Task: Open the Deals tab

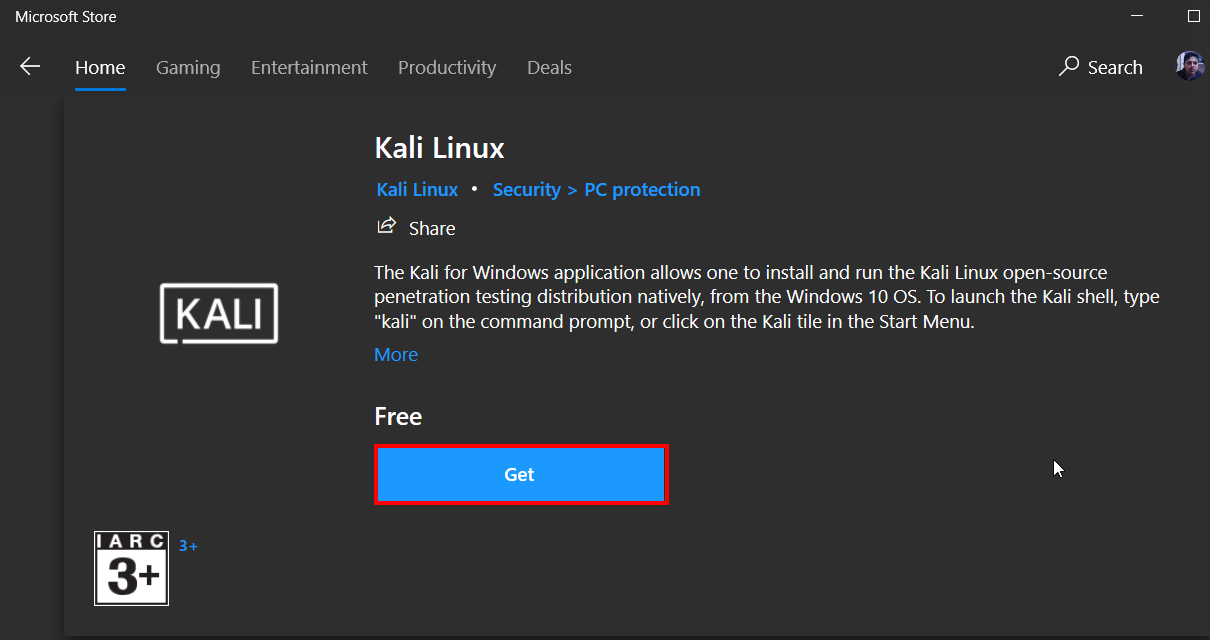Action: pyautogui.click(x=549, y=68)
